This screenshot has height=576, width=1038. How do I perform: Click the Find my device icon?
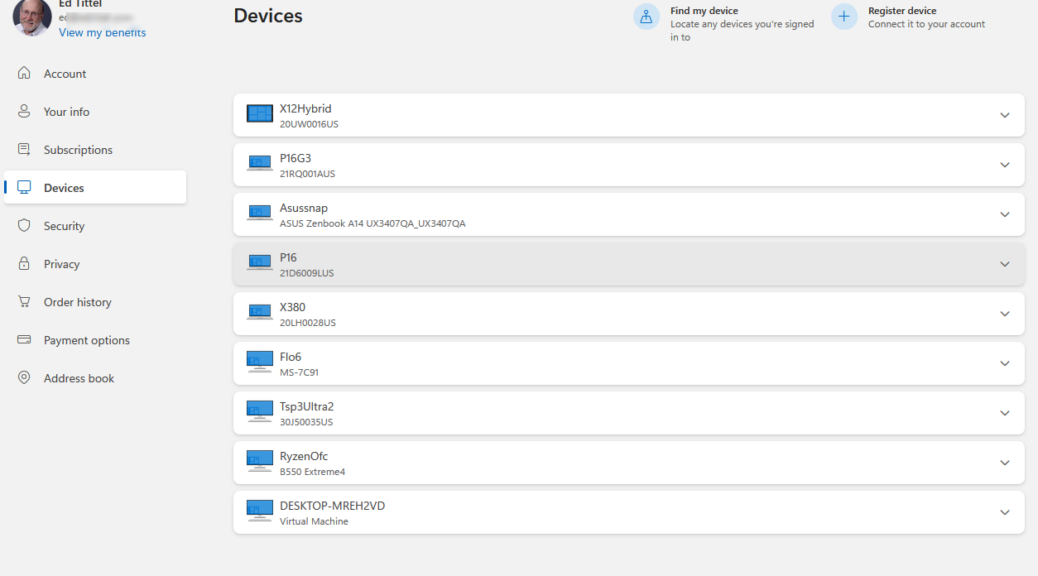coord(646,17)
